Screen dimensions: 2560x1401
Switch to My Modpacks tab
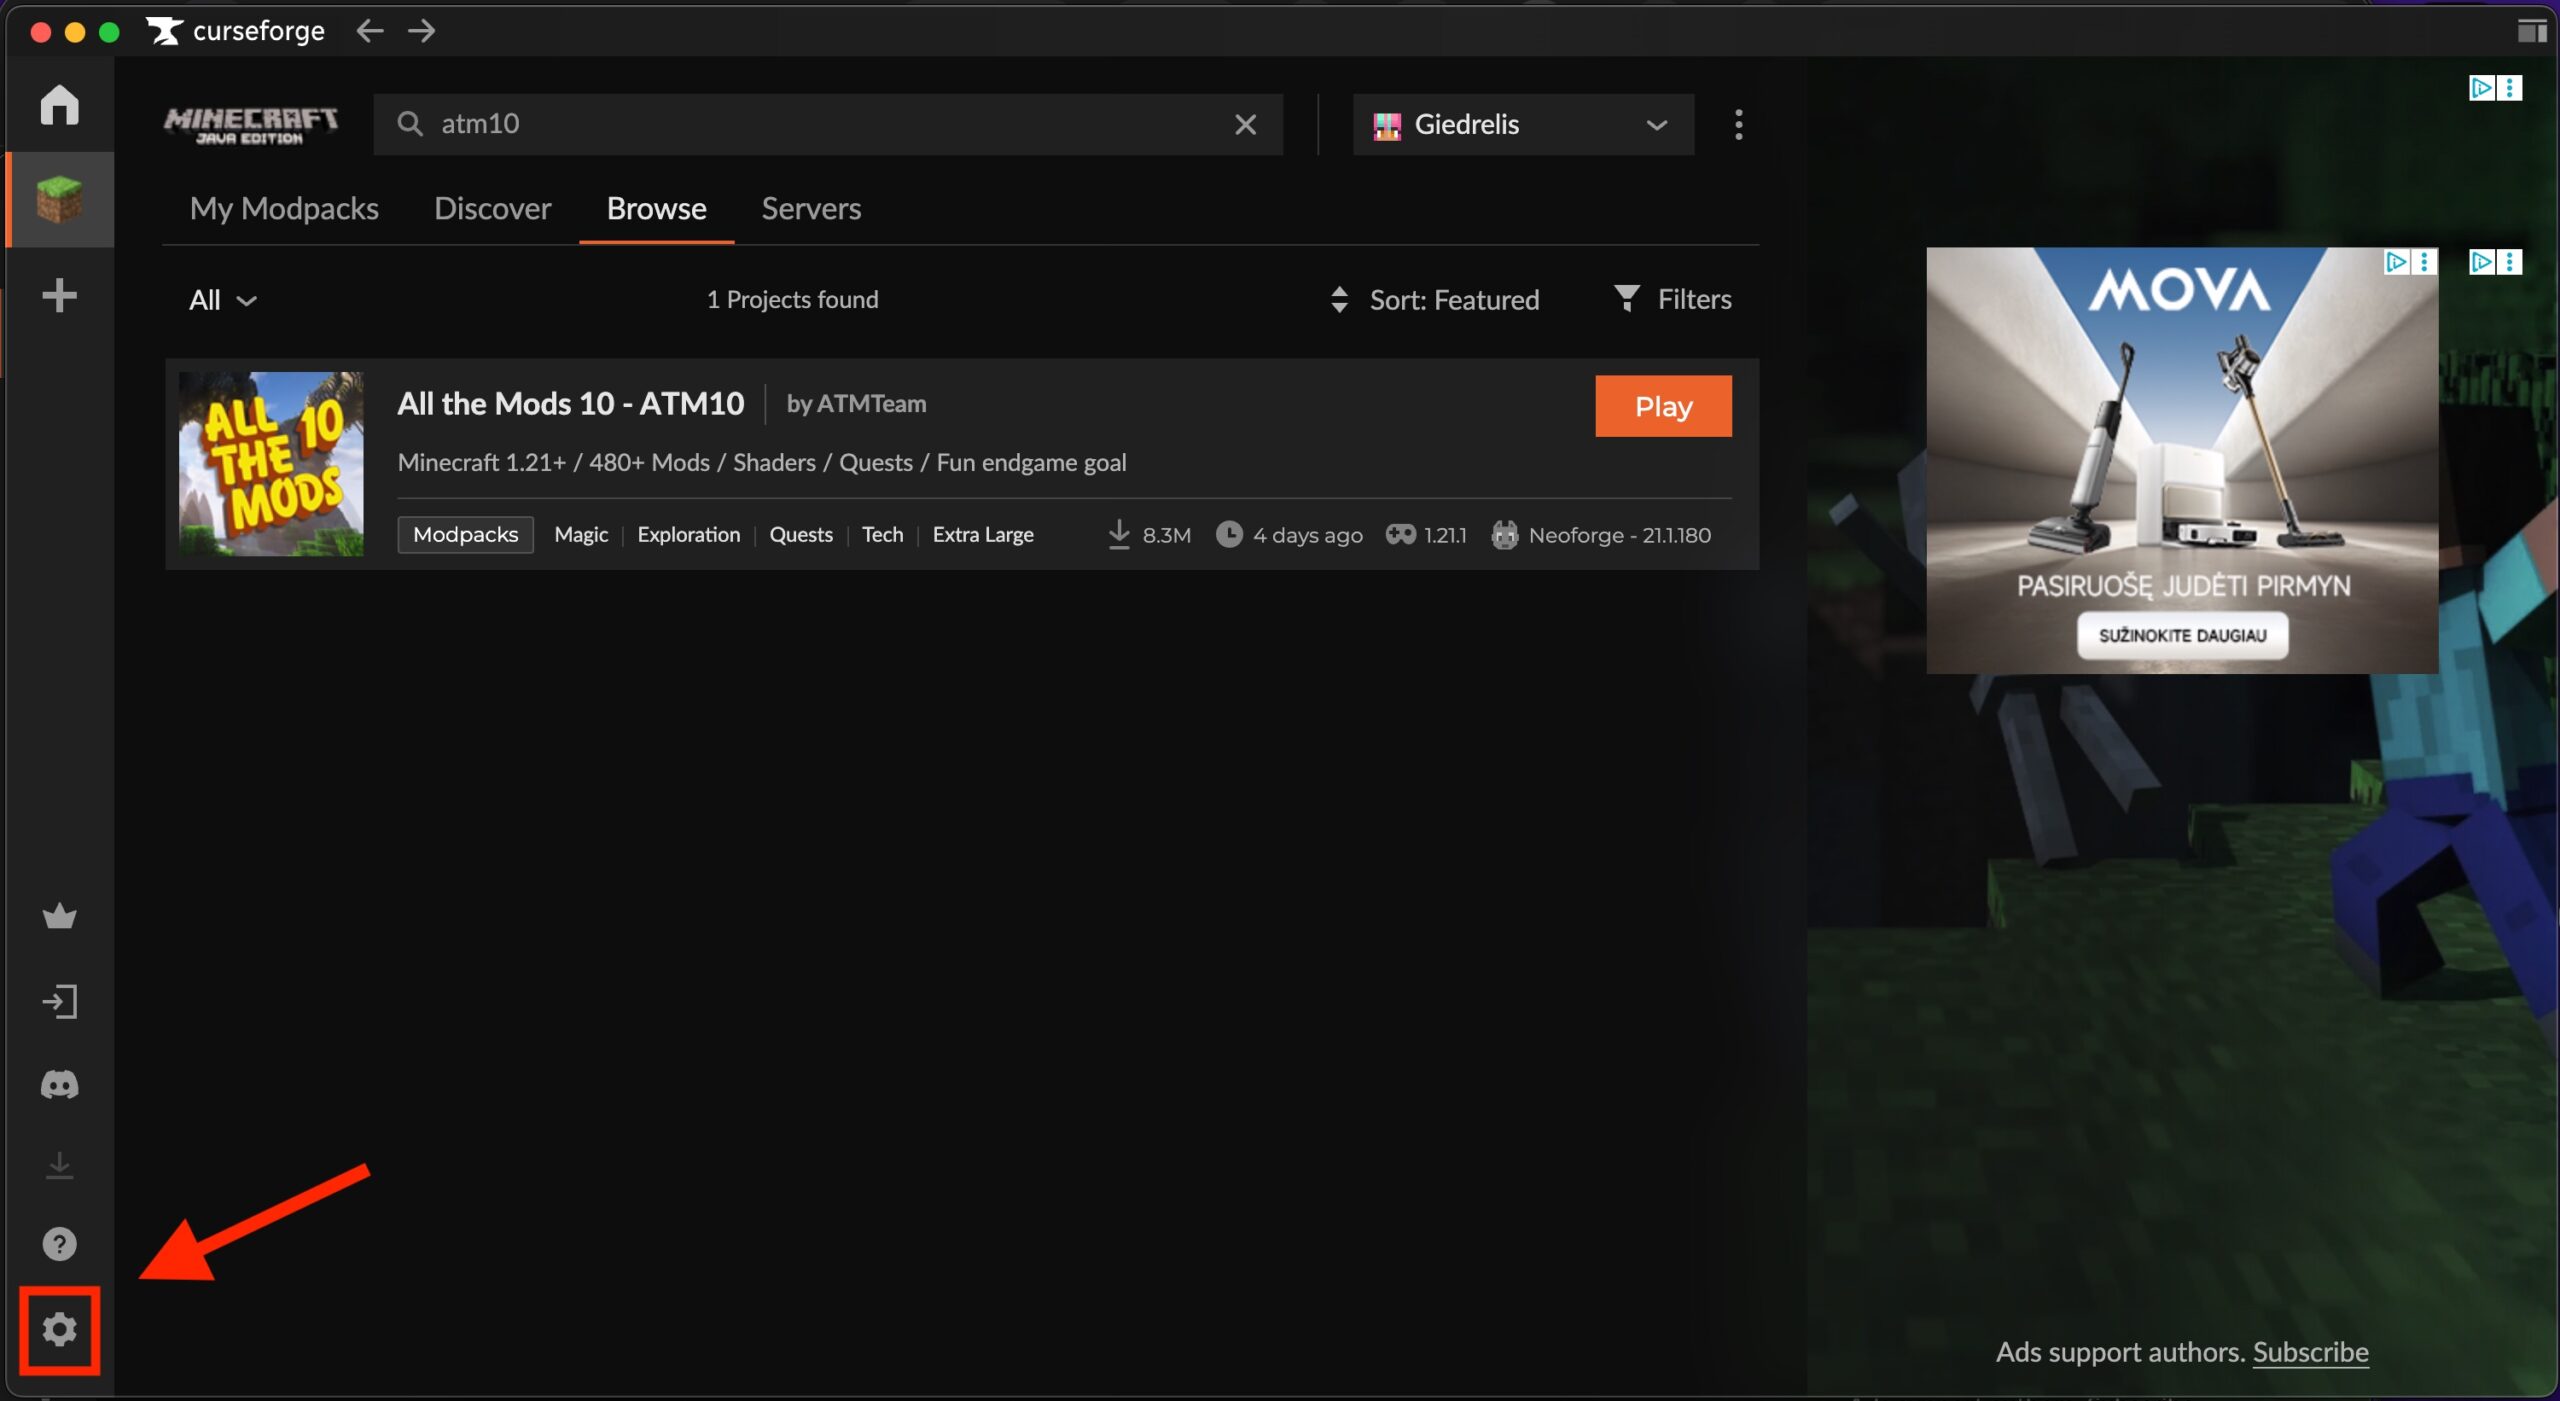tap(284, 208)
